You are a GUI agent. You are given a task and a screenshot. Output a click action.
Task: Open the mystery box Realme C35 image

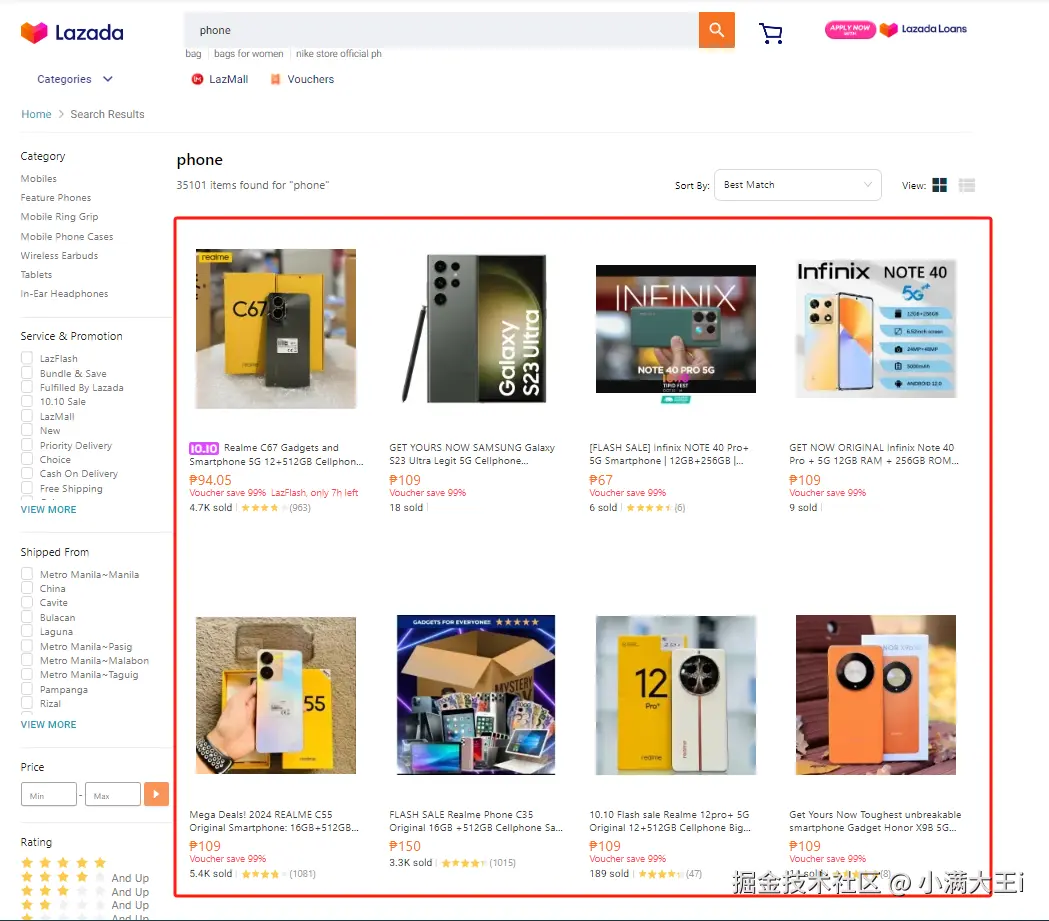click(476, 695)
